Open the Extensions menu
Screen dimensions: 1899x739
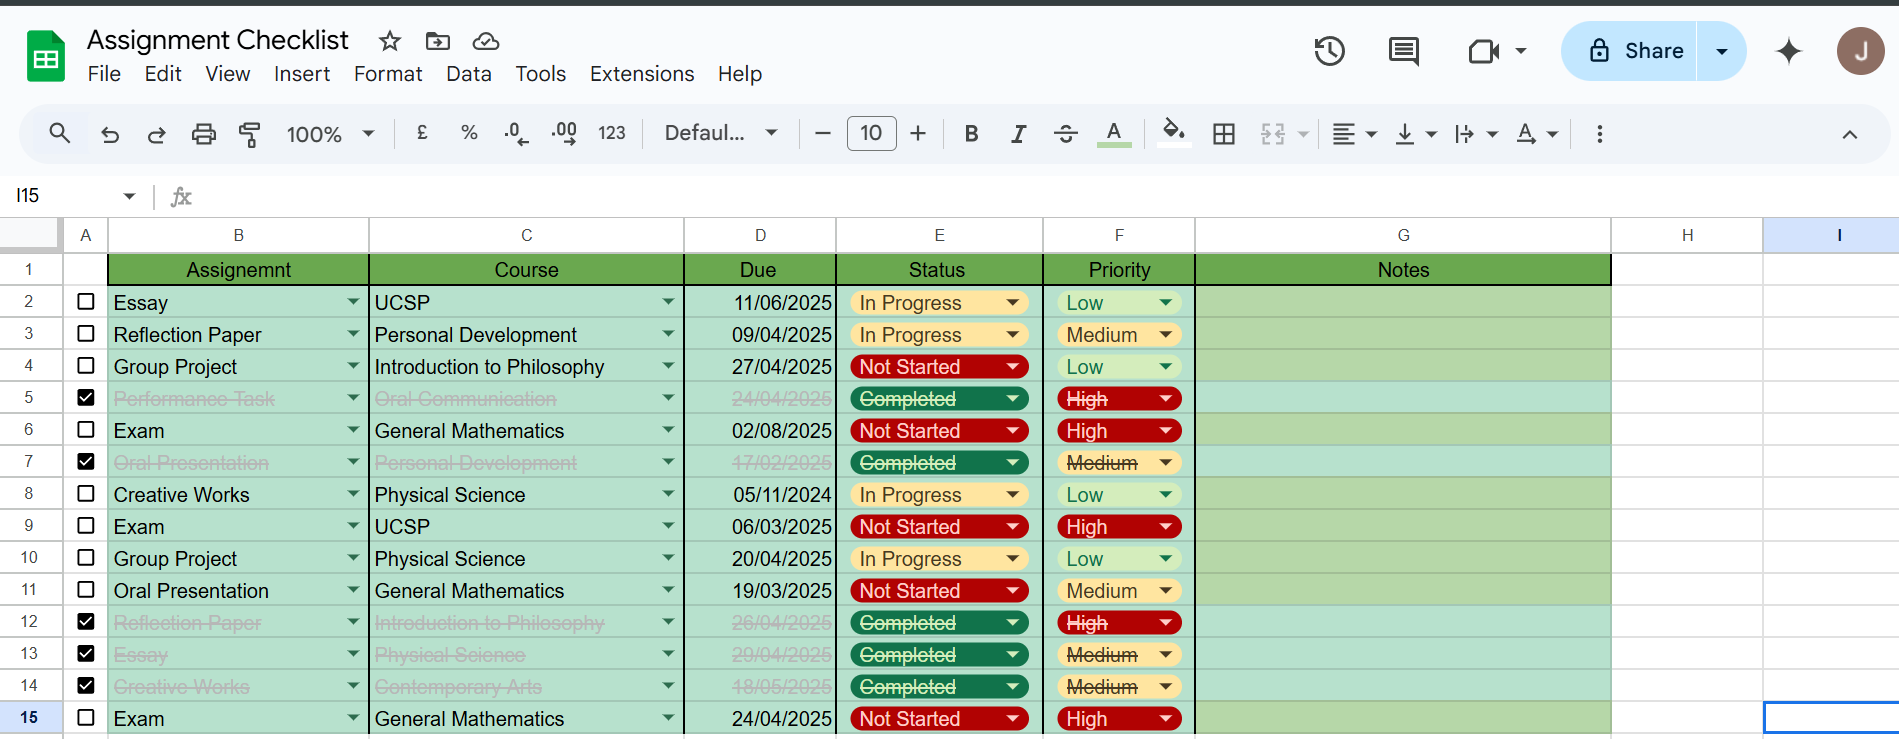pos(642,74)
